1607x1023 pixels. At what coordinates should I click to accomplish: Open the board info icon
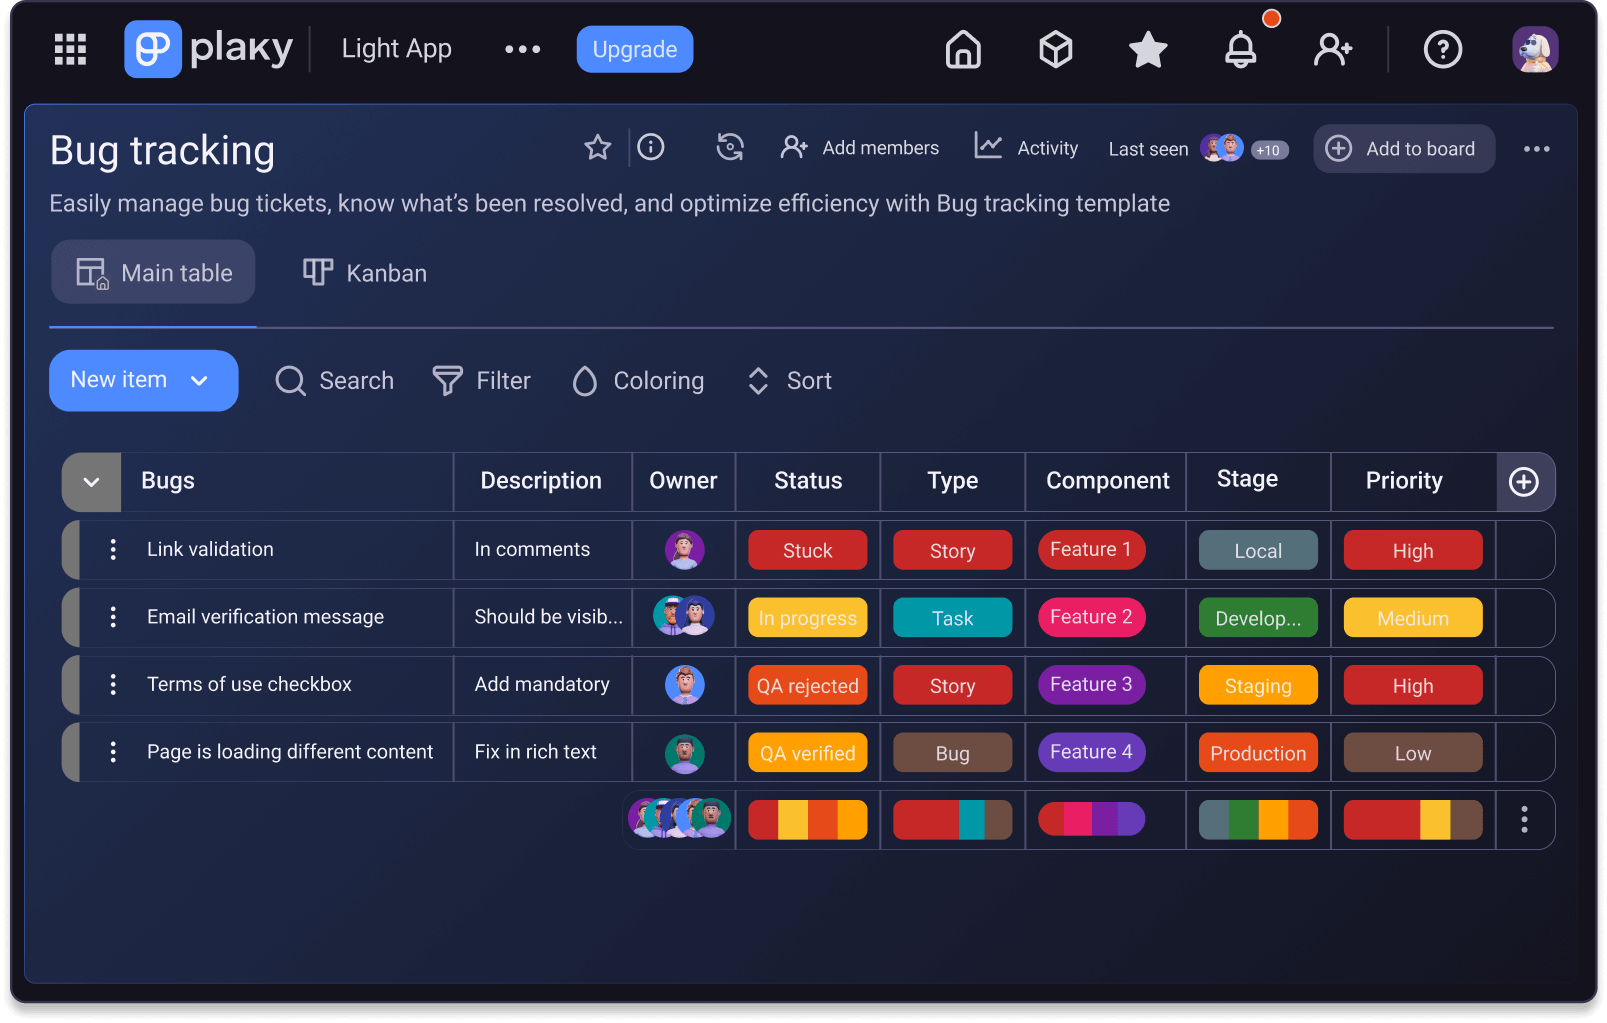(x=650, y=147)
